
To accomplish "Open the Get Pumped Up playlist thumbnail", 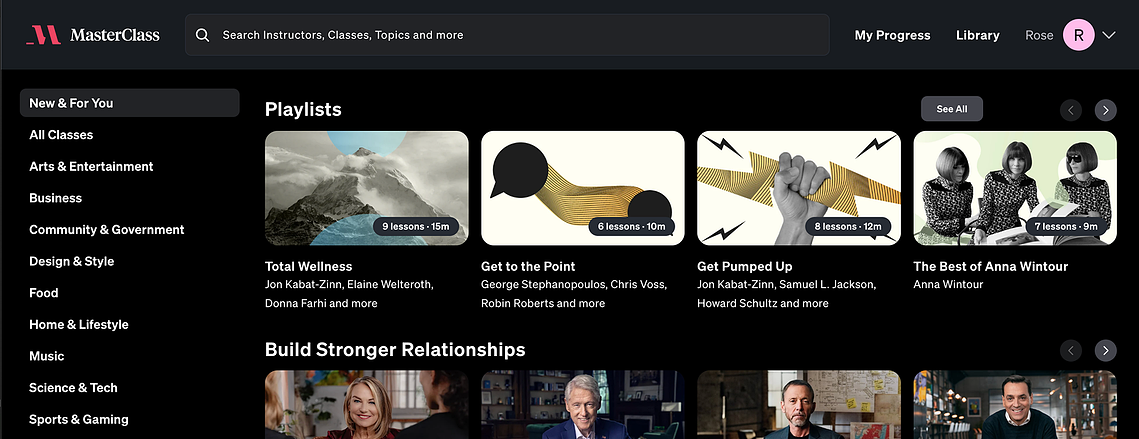I will [799, 188].
